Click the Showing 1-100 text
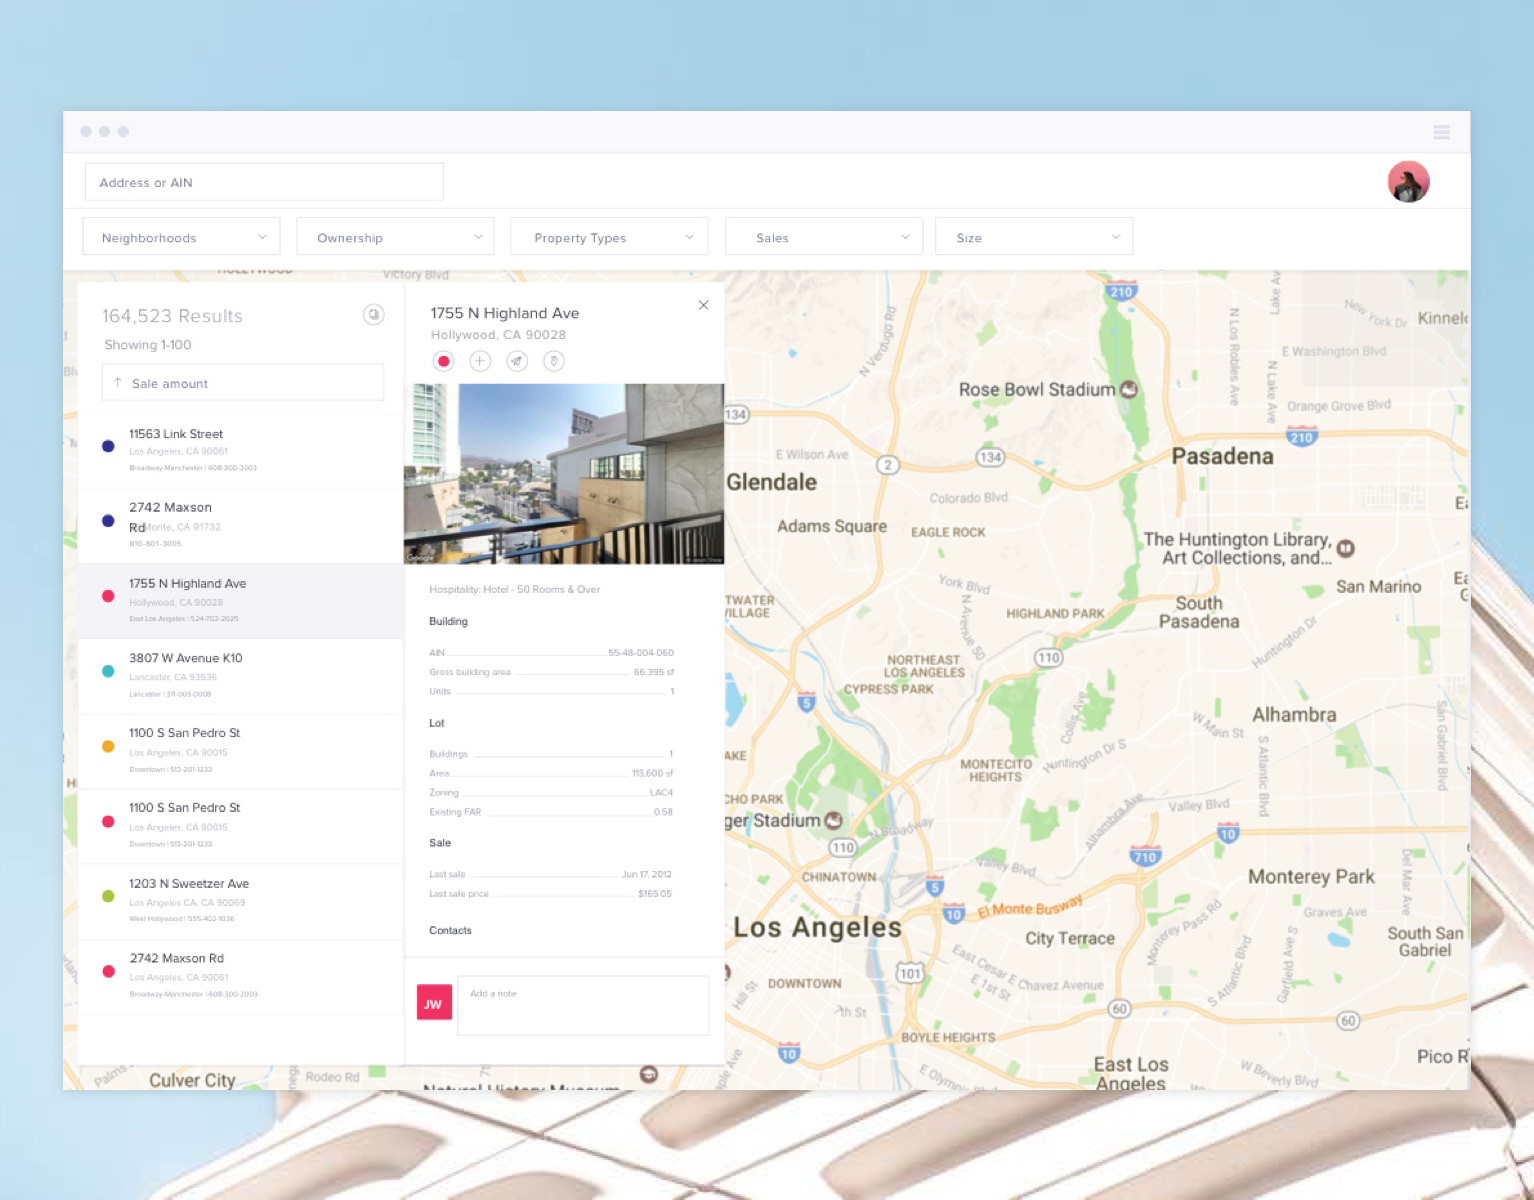Image resolution: width=1534 pixels, height=1200 pixels. point(148,344)
